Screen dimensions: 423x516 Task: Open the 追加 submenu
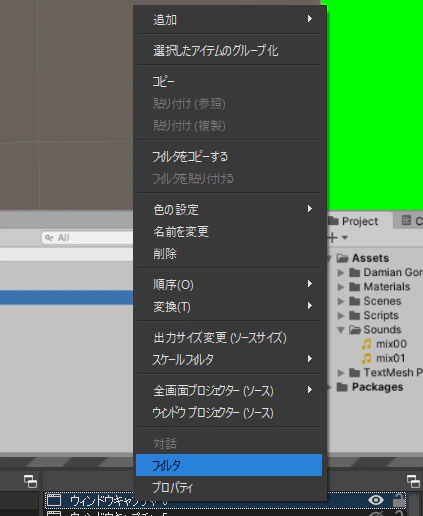tap(229, 20)
